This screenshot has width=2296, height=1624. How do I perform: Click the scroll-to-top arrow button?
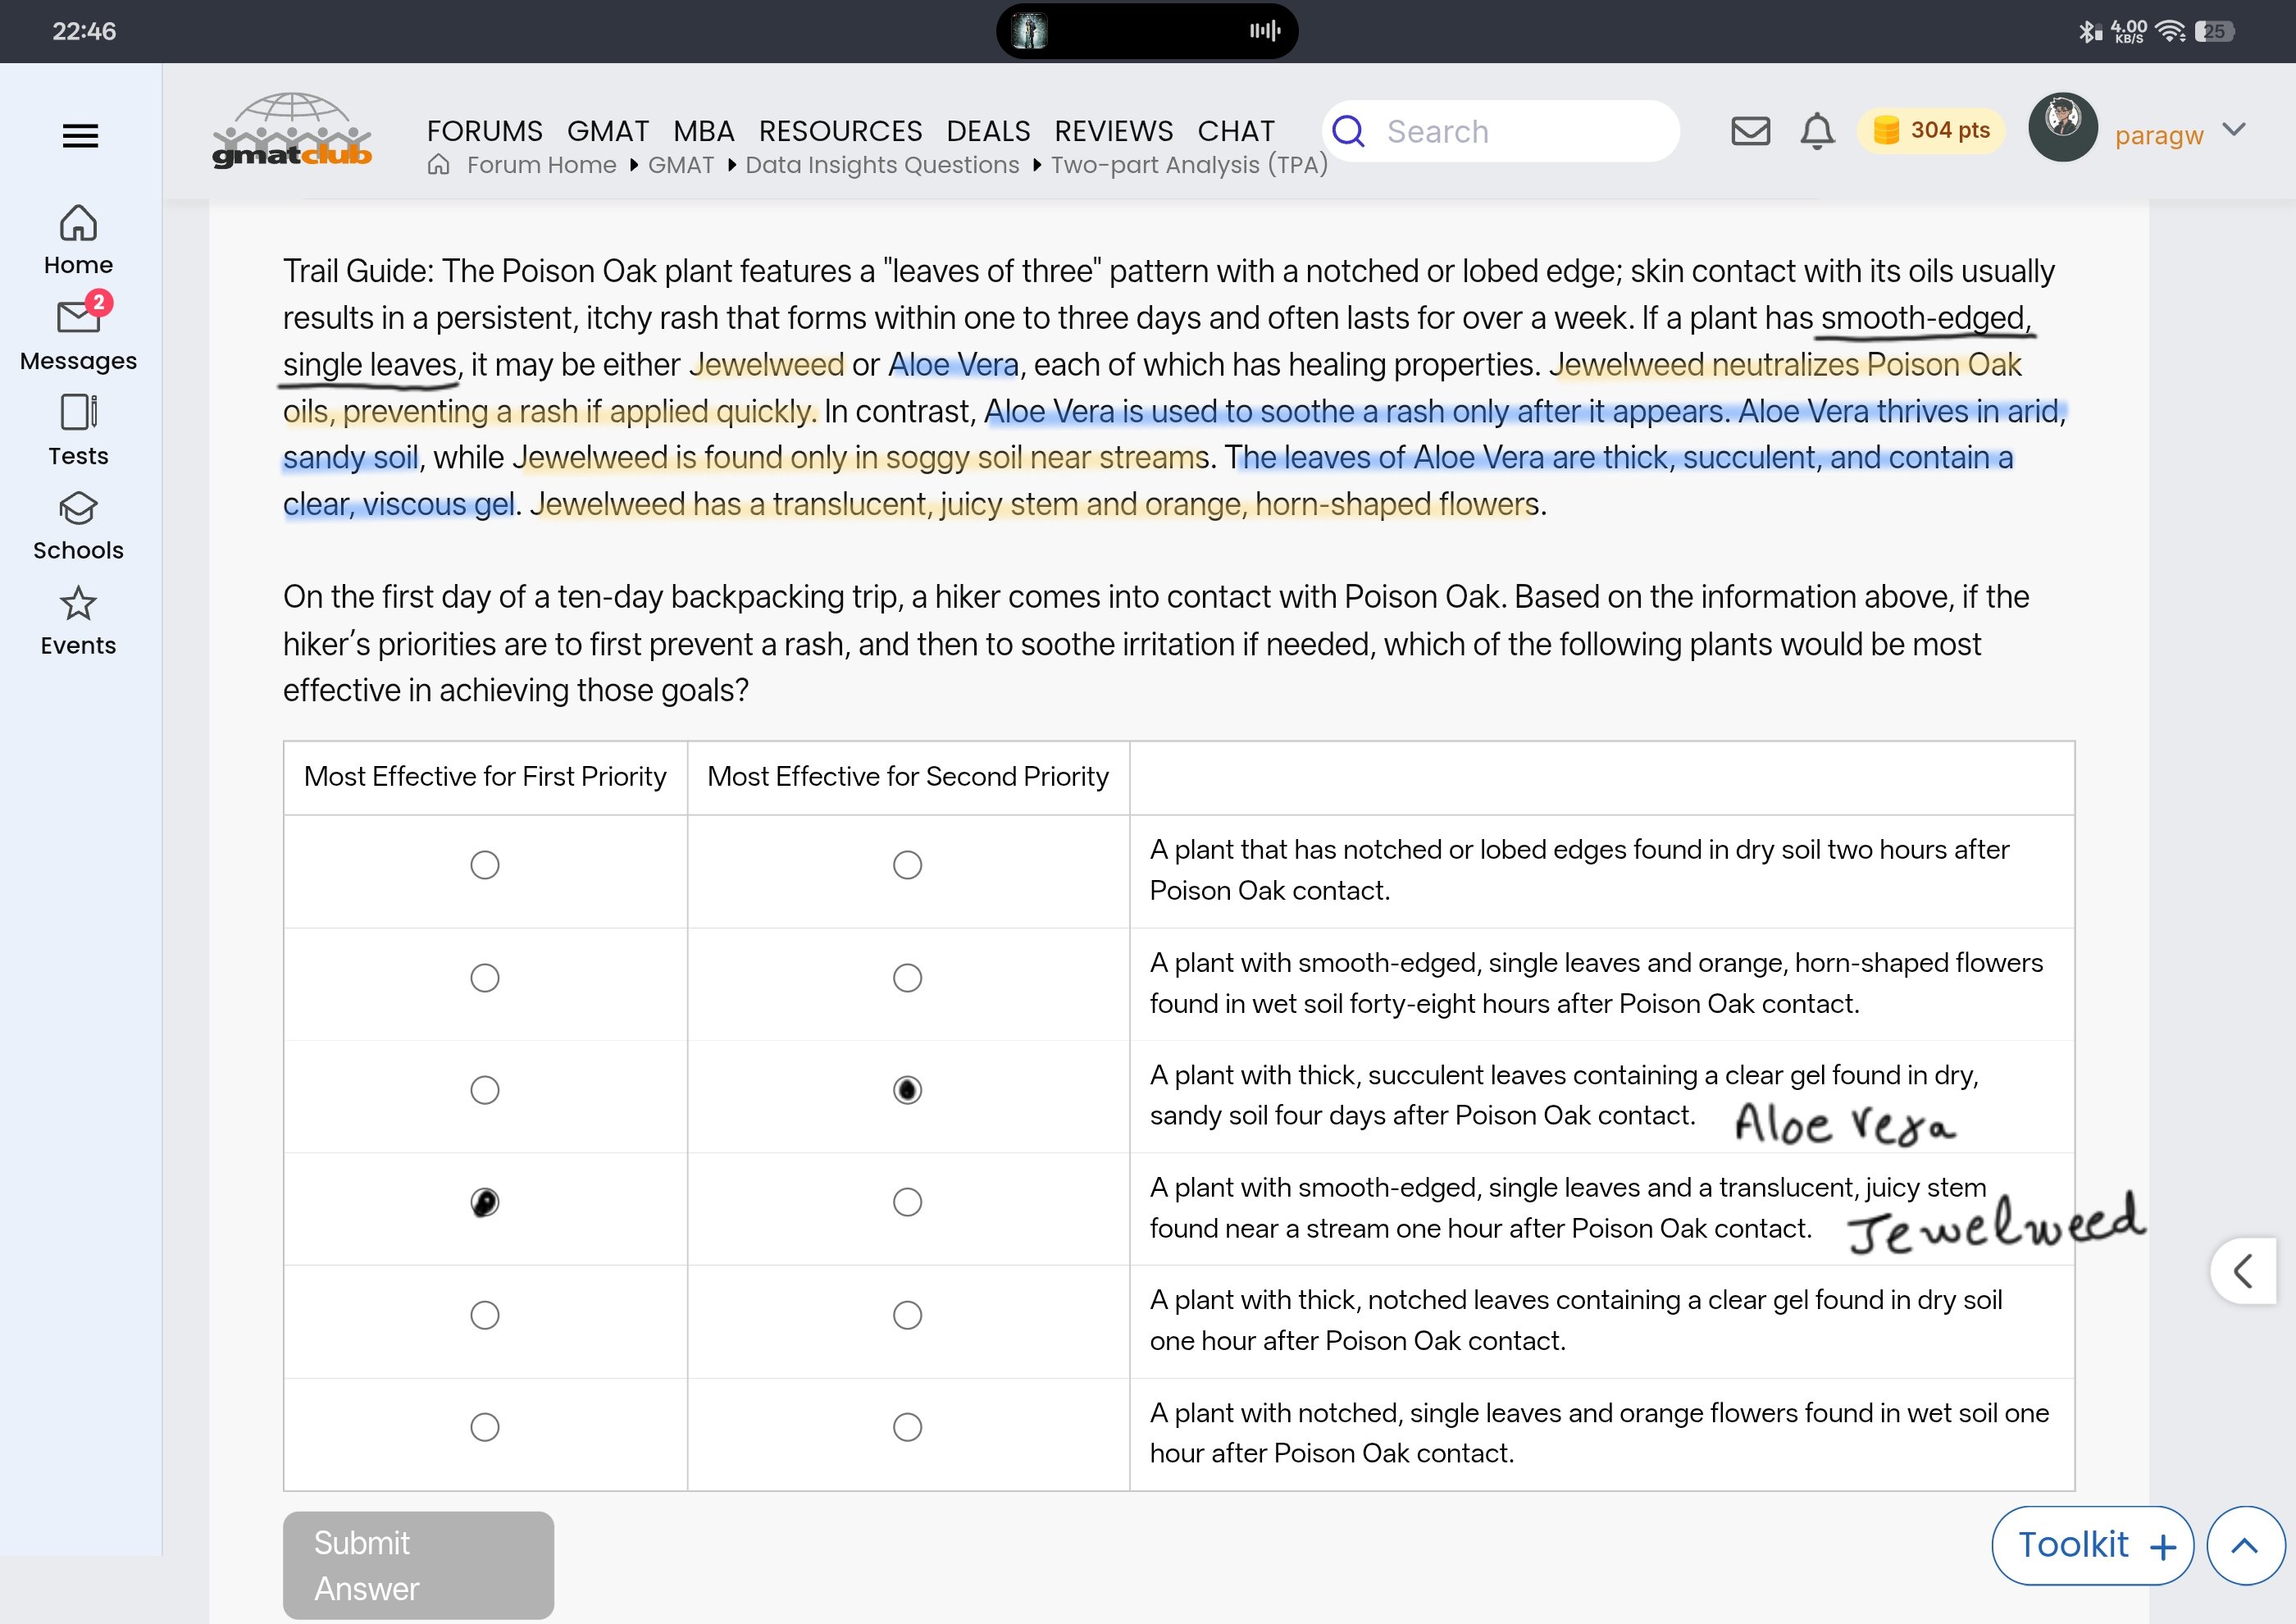pyautogui.click(x=2245, y=1545)
